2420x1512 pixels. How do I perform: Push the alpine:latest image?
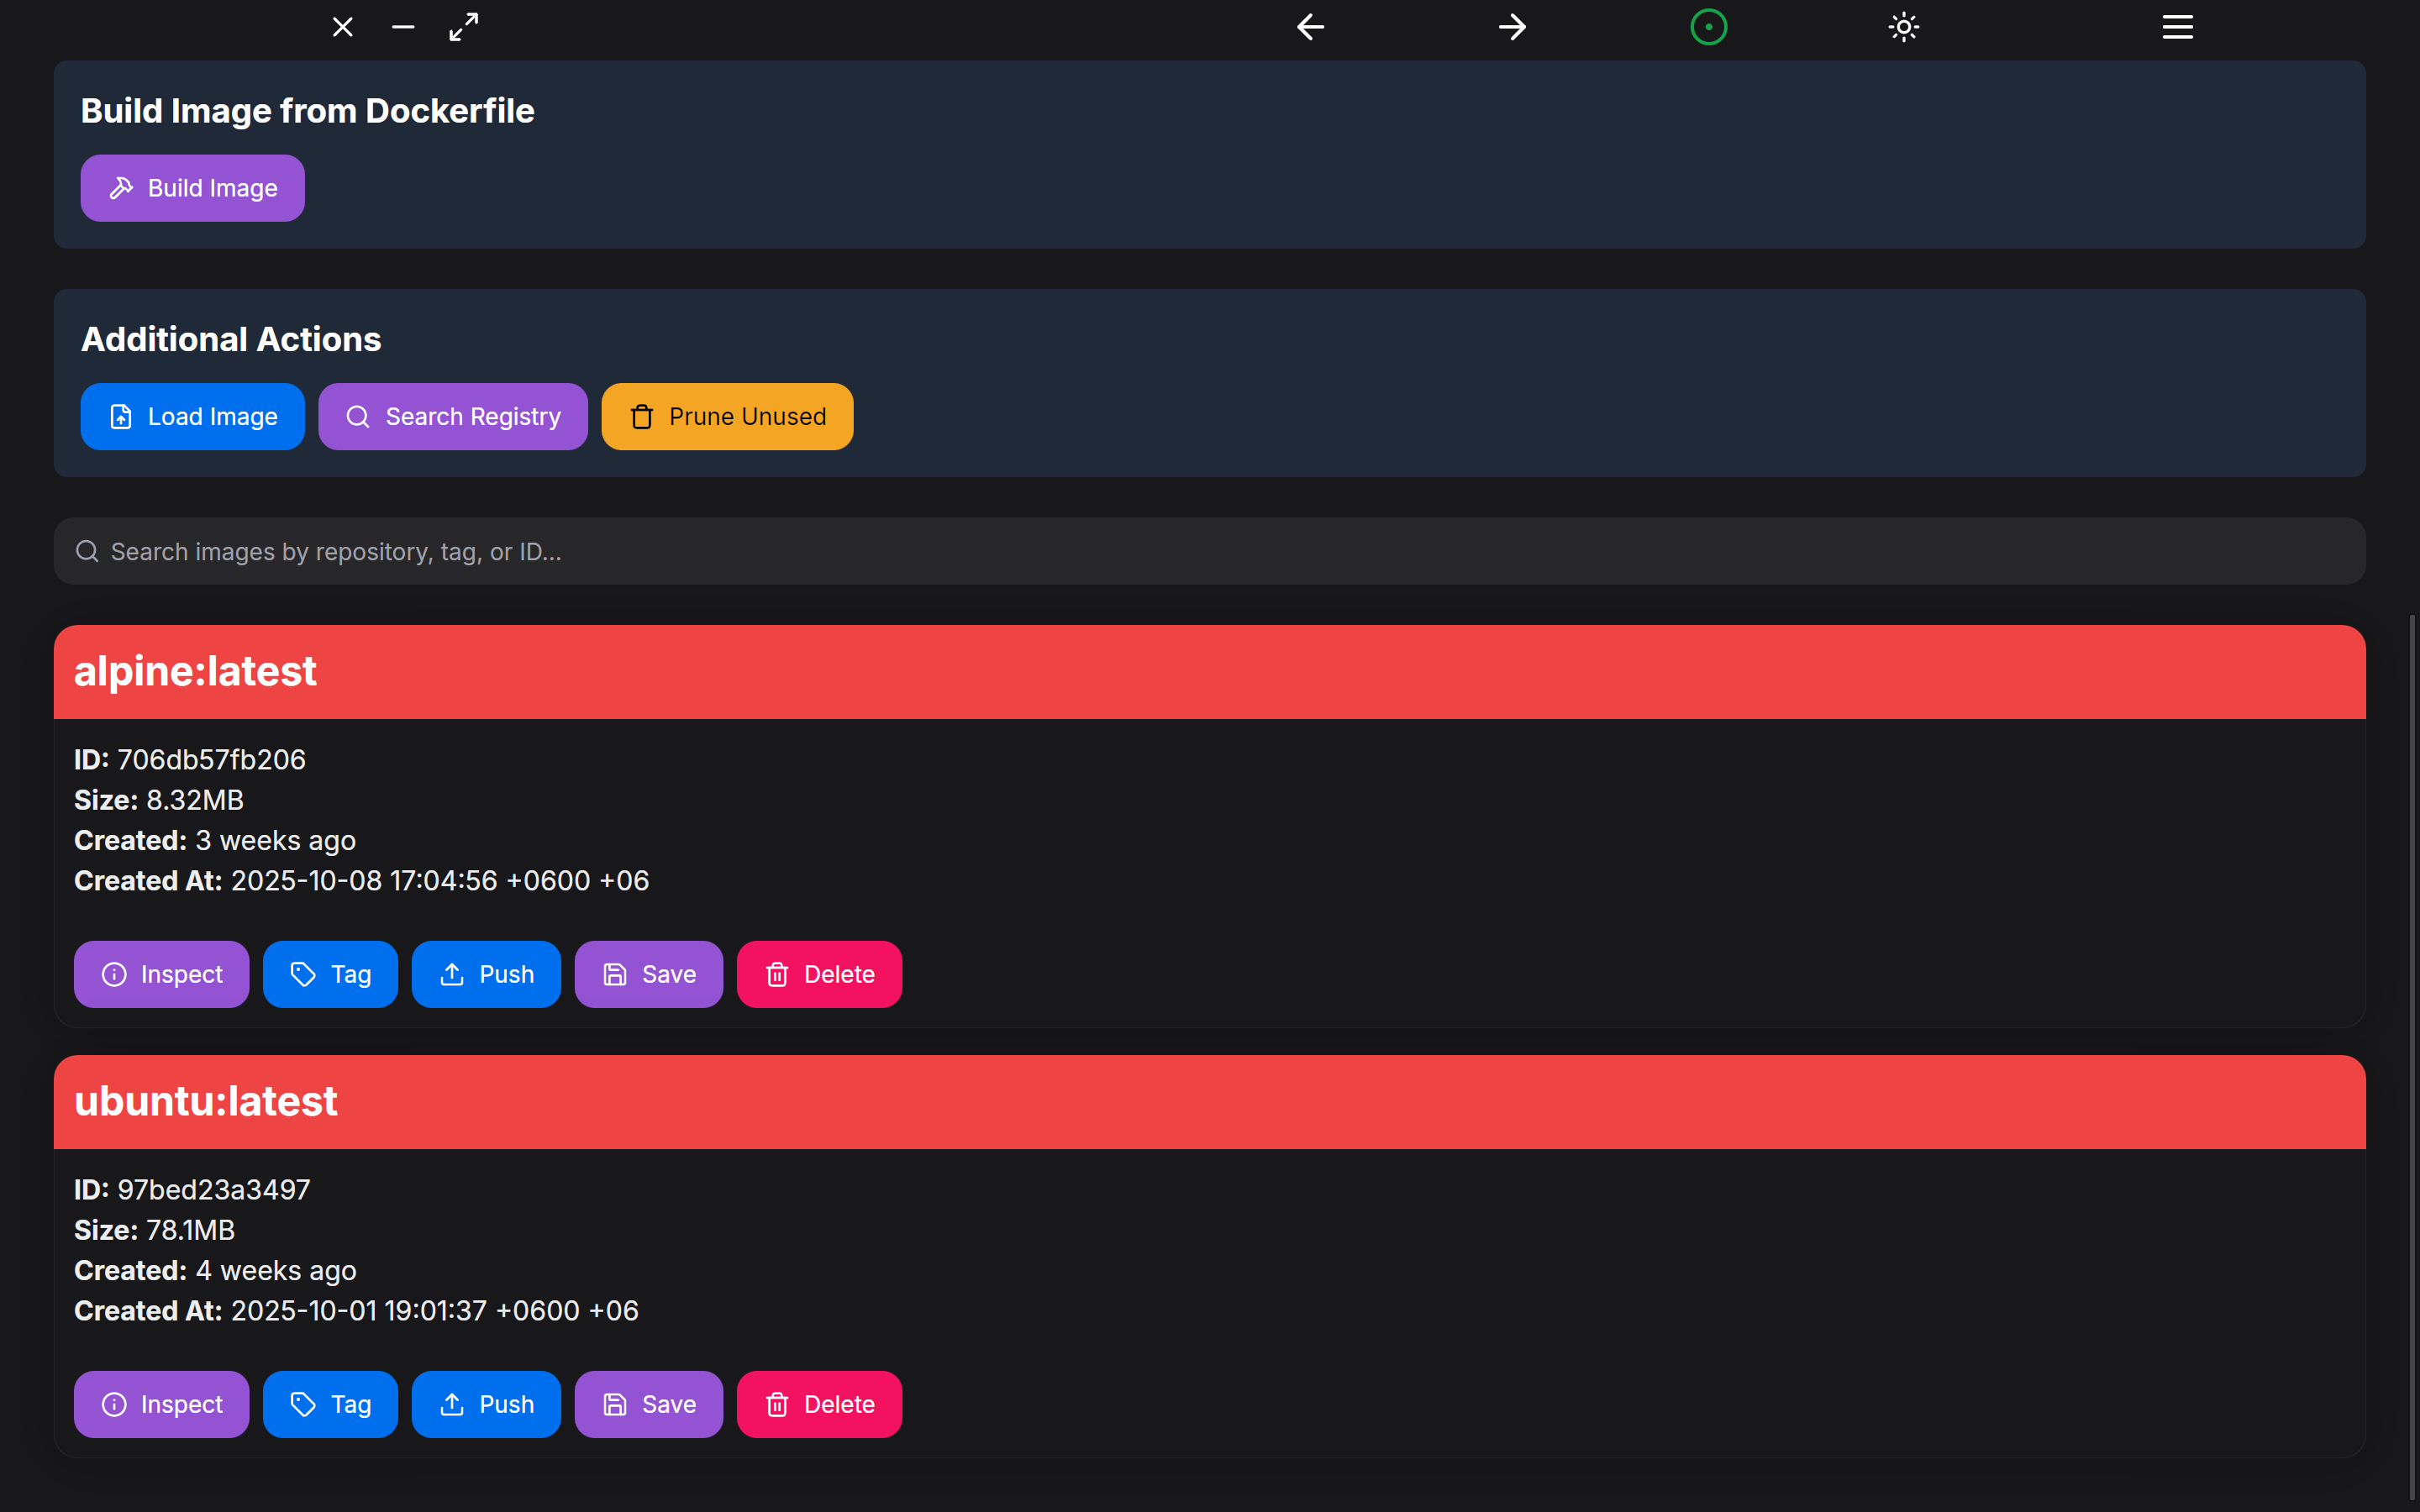[486, 974]
